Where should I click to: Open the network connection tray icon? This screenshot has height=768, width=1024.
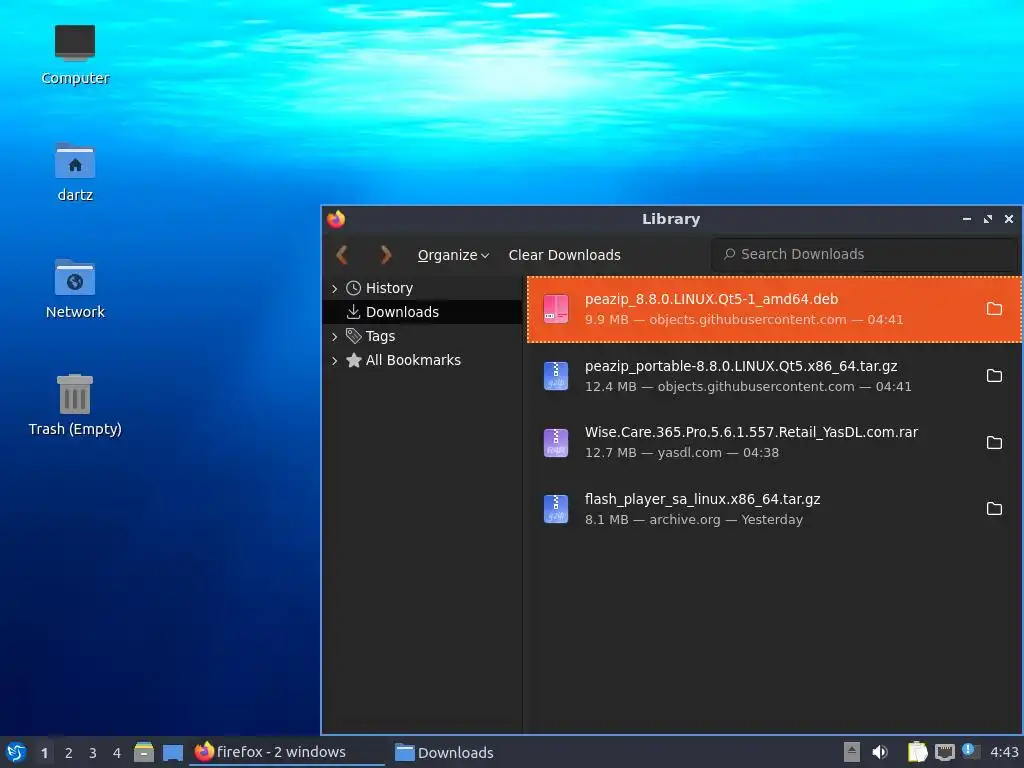(944, 752)
